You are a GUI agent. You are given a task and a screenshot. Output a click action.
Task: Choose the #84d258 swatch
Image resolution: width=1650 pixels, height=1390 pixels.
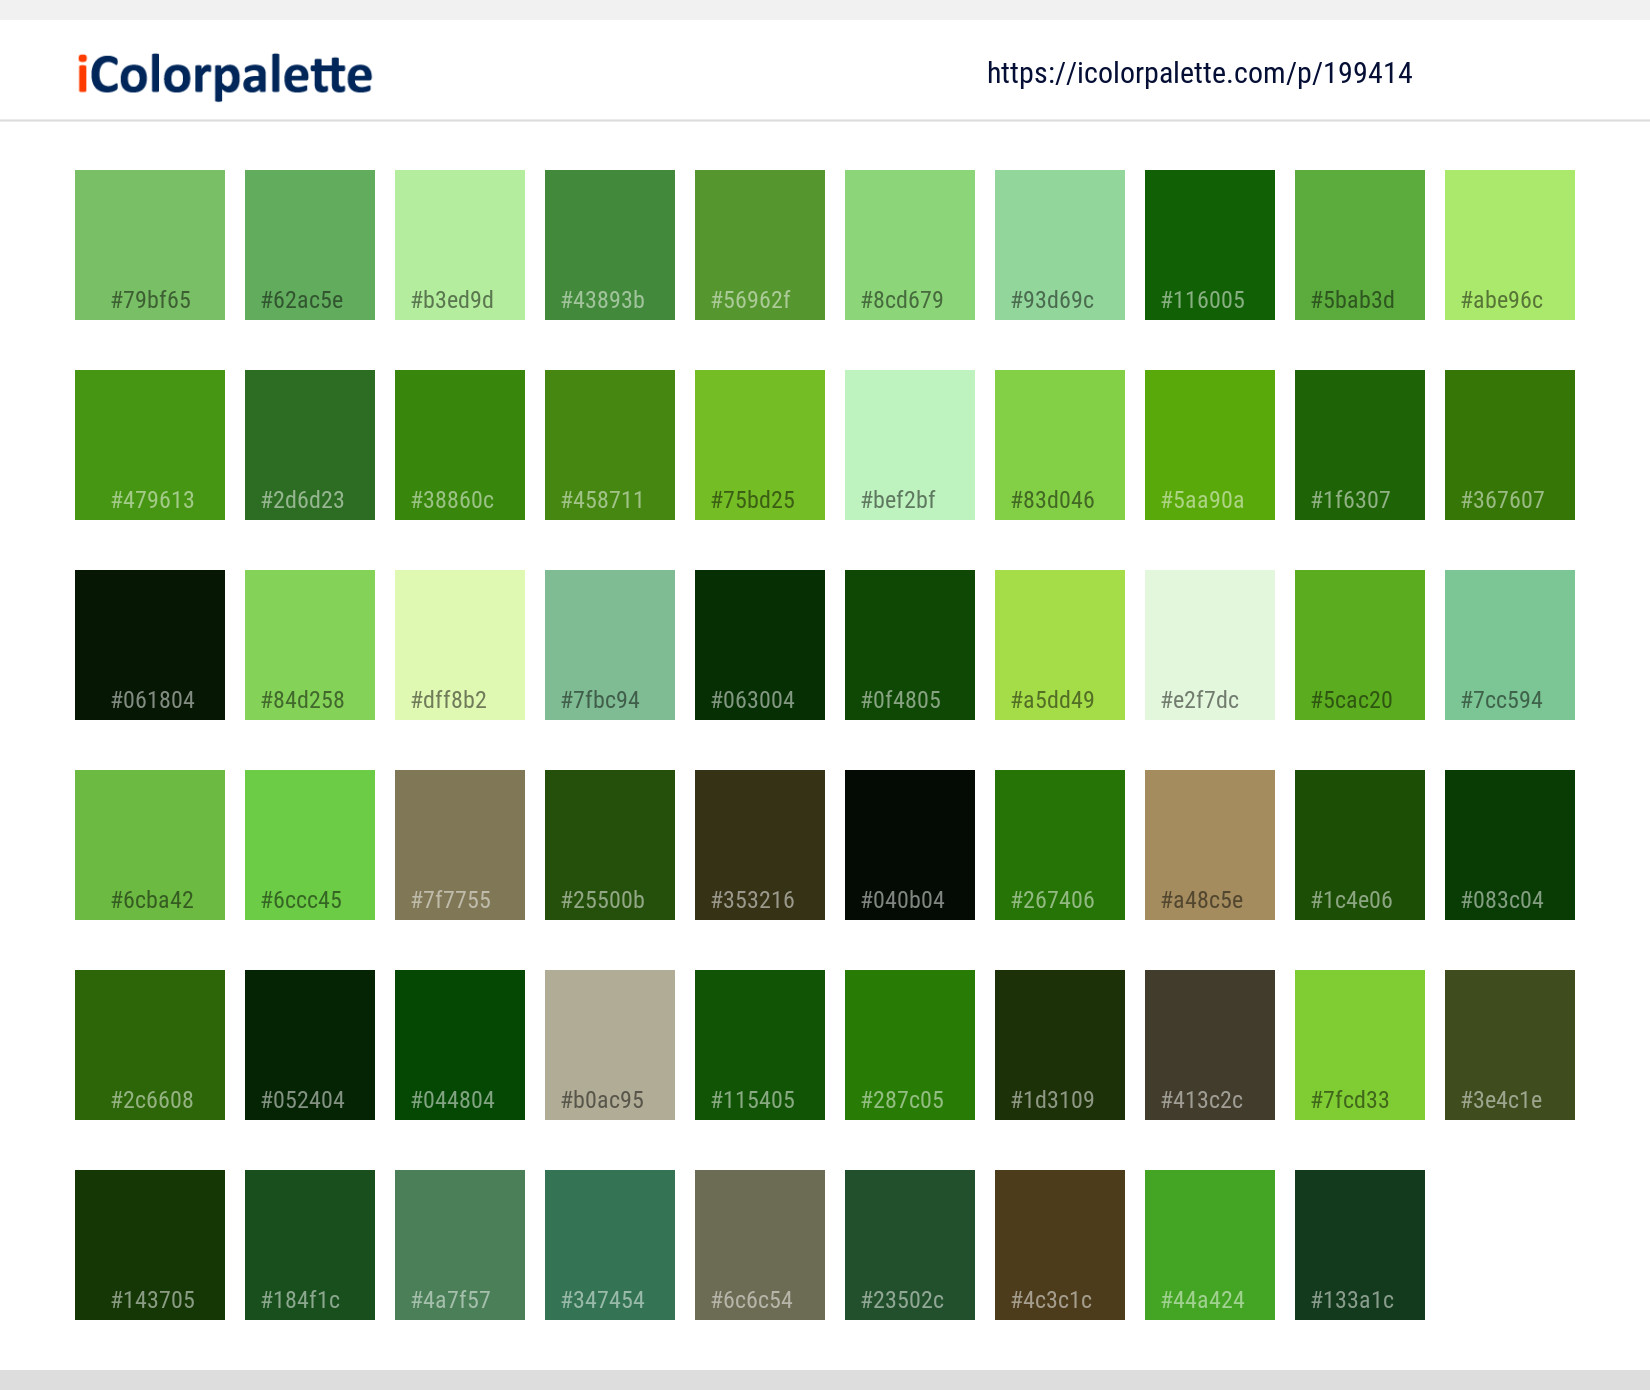(310, 645)
